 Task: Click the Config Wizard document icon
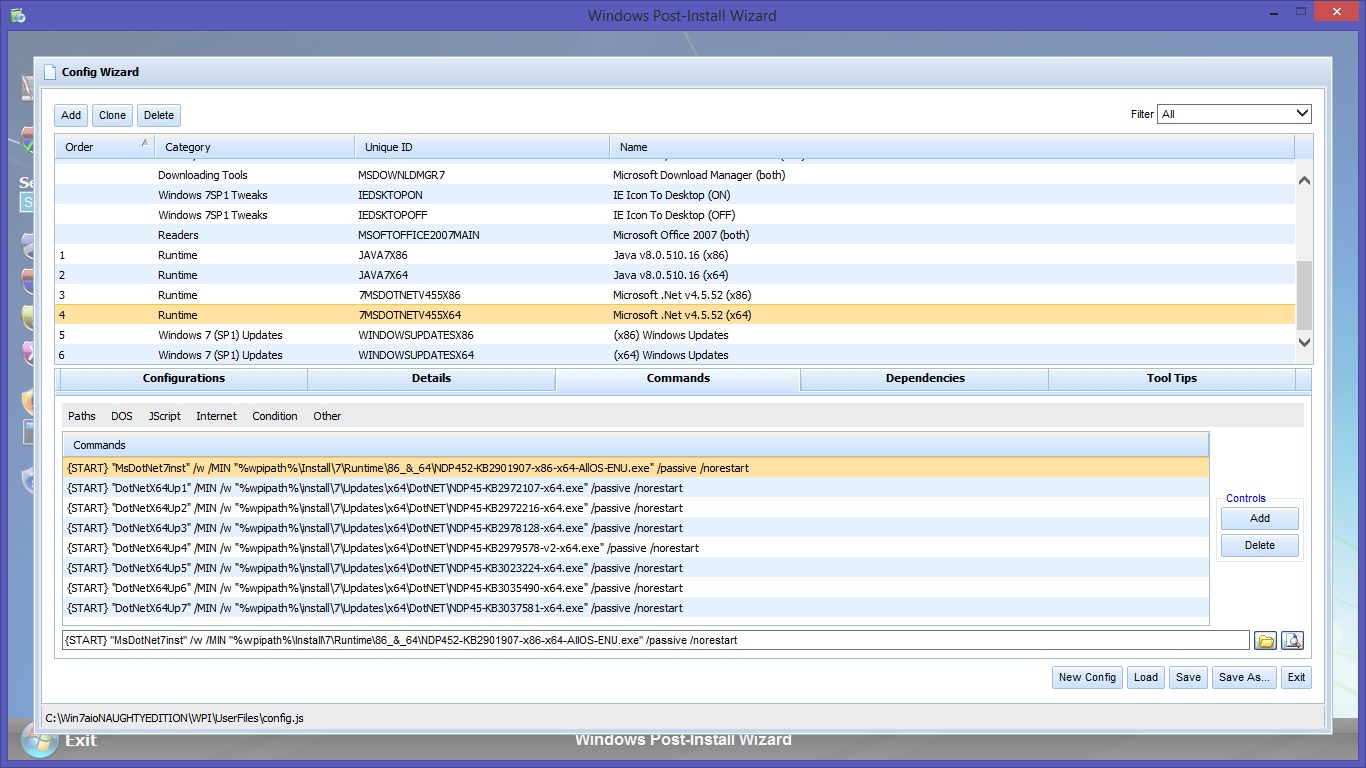coord(50,72)
